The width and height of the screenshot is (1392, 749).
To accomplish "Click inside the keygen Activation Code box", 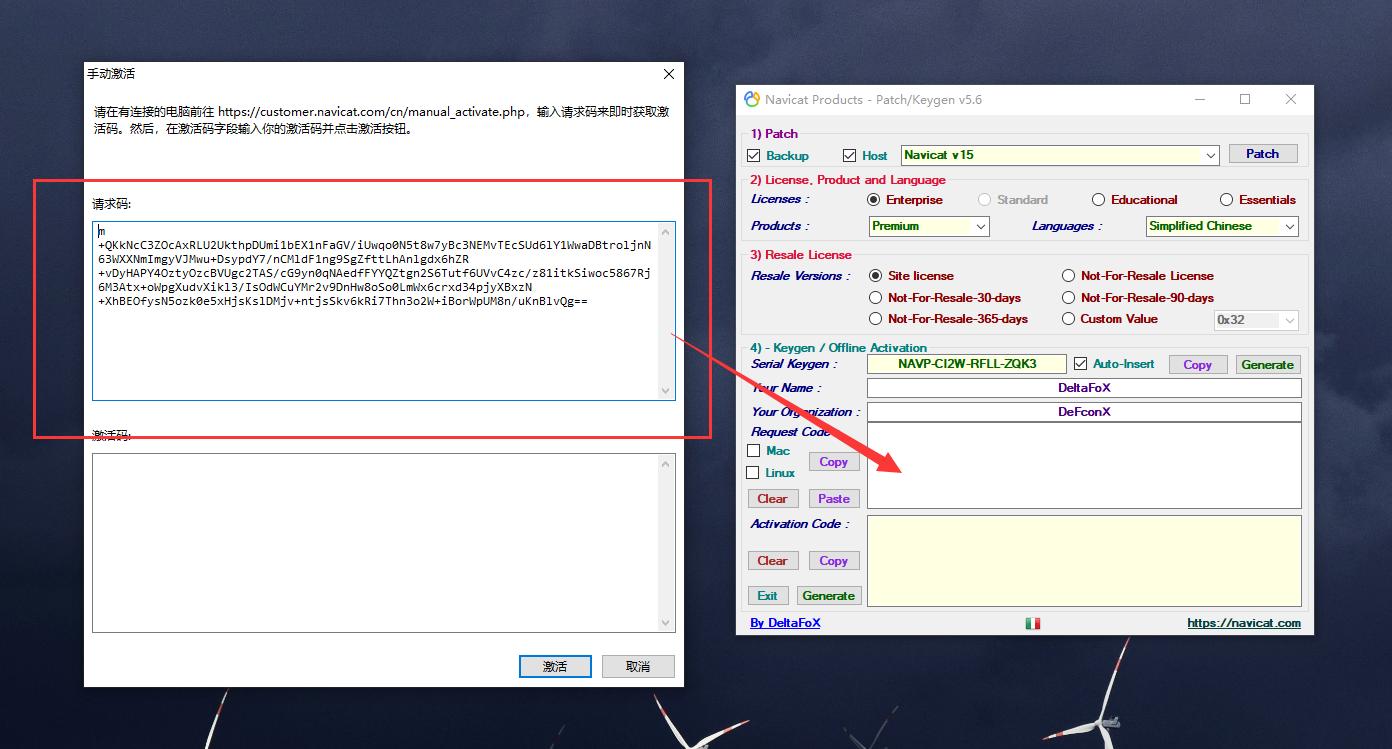I will pyautogui.click(x=1084, y=561).
